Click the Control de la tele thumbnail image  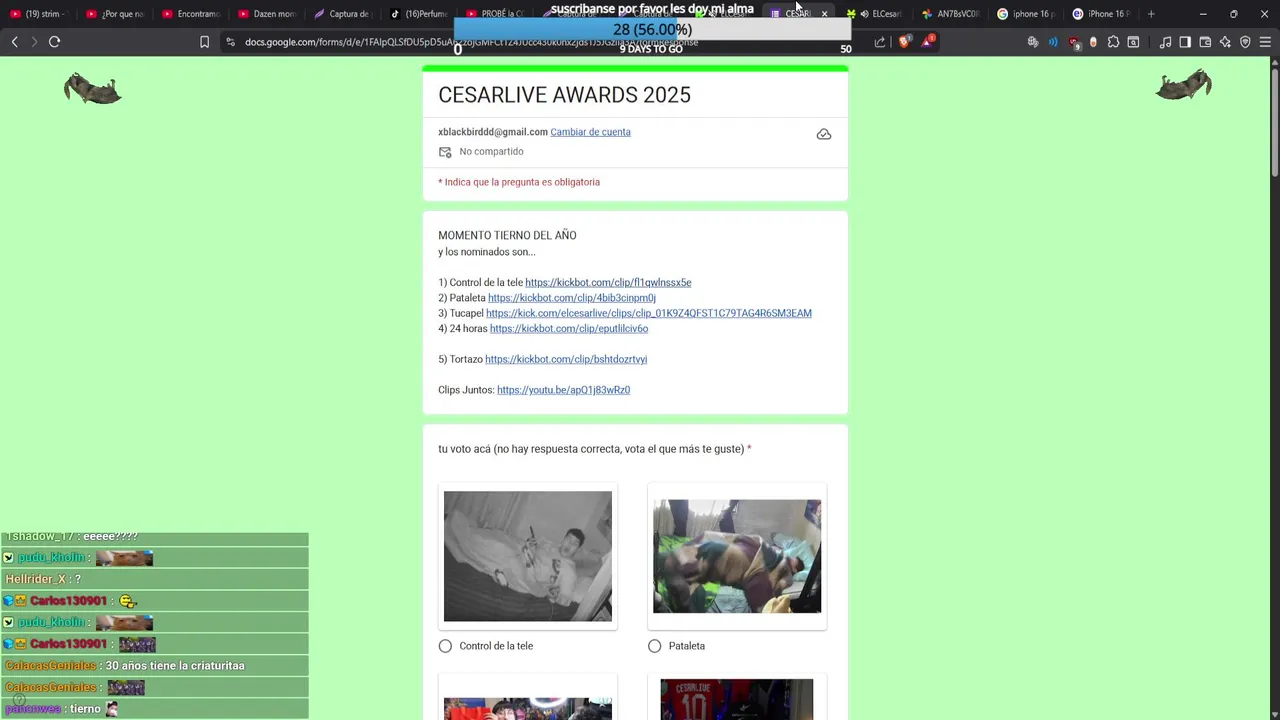click(528, 556)
